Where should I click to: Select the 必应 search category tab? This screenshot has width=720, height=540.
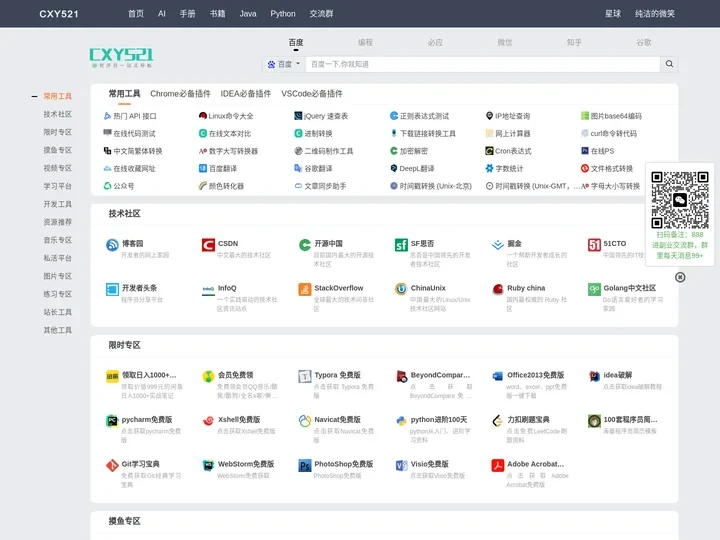click(435, 42)
